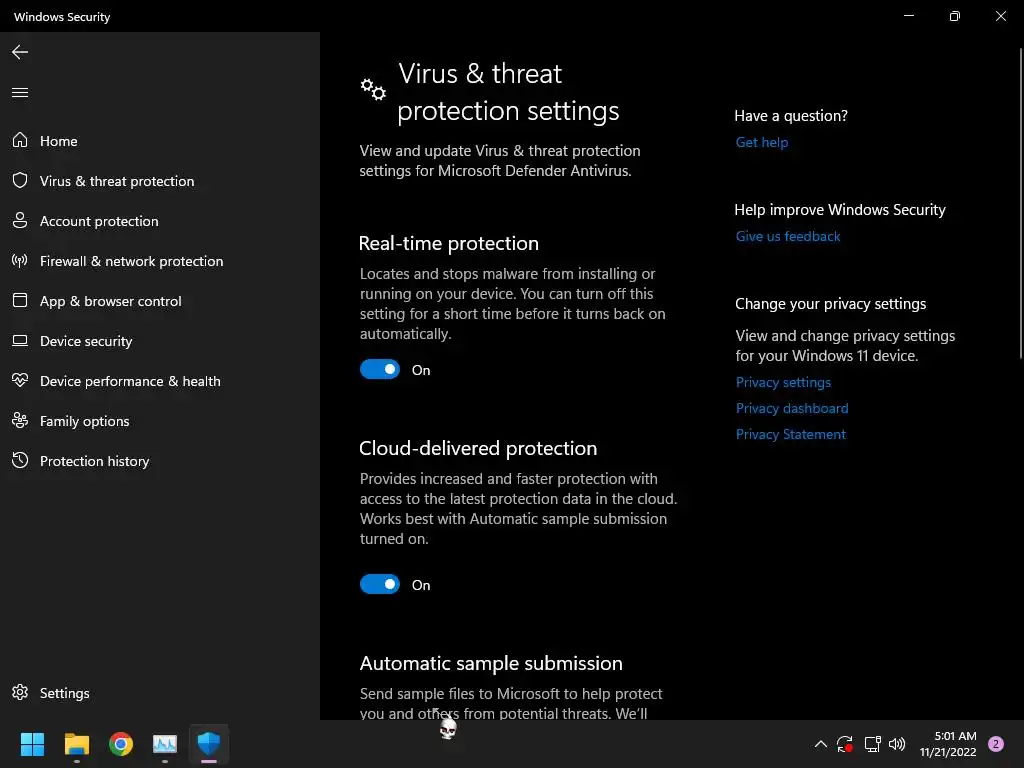Screen dimensions: 1024x768
Task: Click the Have a question? text
Action: (x=791, y=116)
